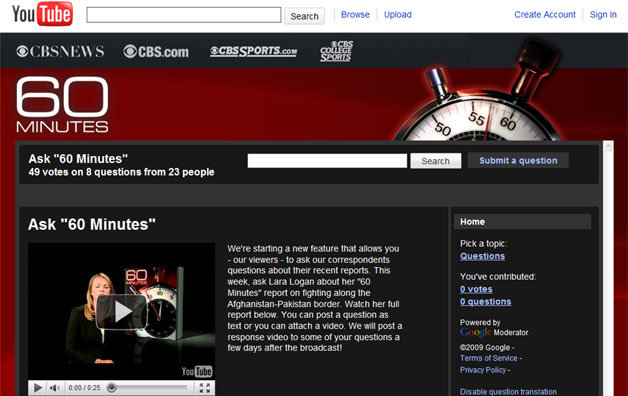Image resolution: width=628 pixels, height=396 pixels.
Task: Toggle fullscreen on the video player
Action: tap(205, 388)
